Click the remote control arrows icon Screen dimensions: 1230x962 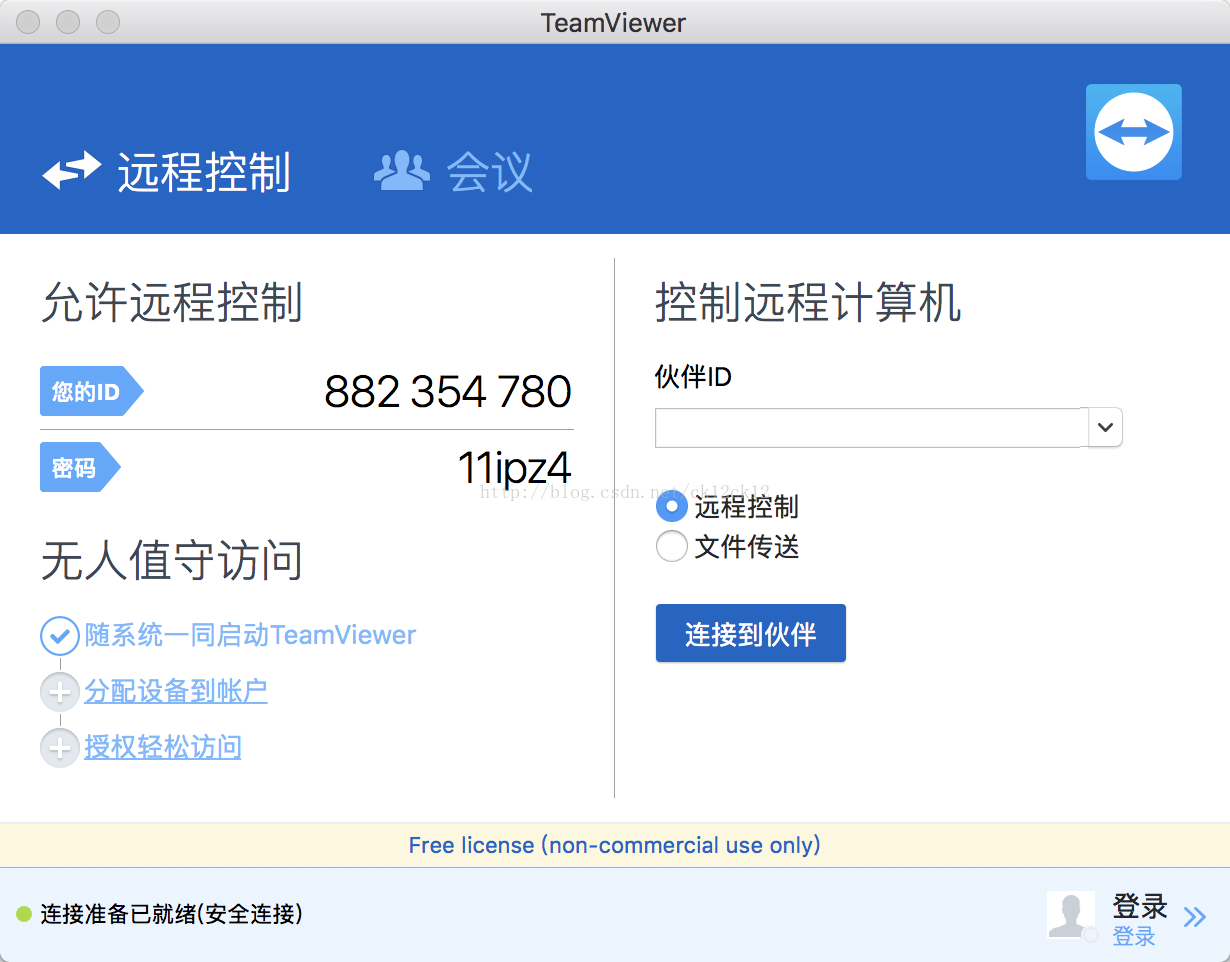[71, 171]
